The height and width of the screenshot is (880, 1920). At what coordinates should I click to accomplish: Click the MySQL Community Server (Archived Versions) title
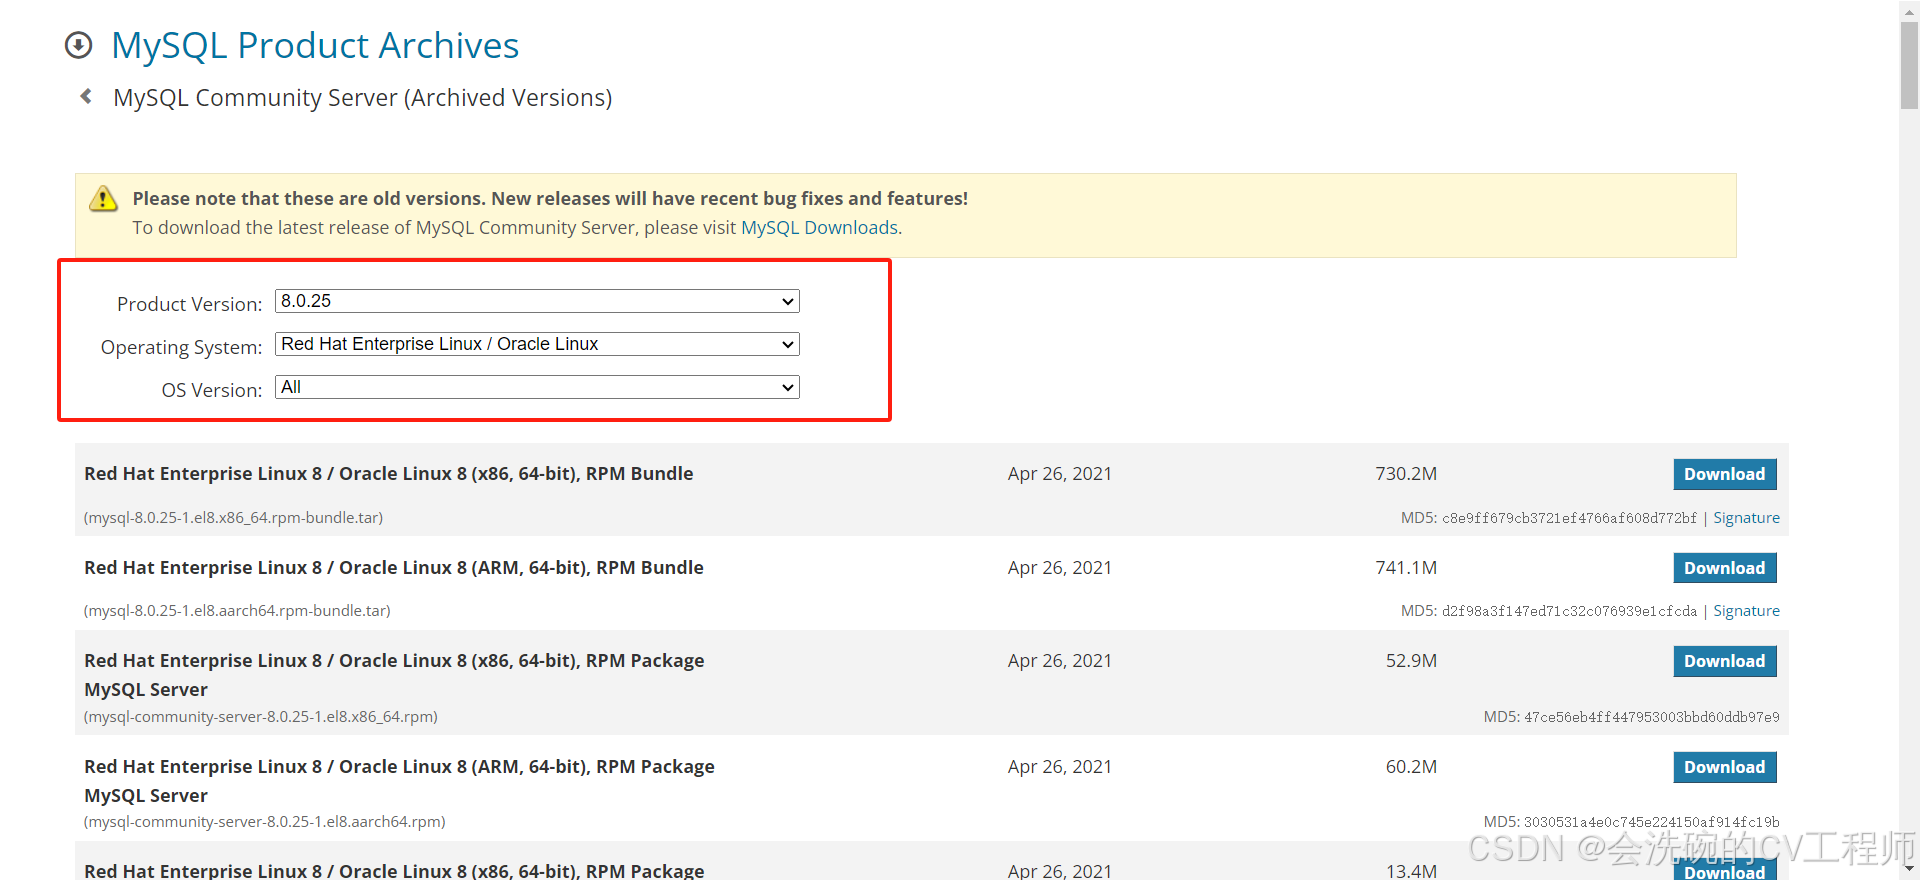point(363,98)
